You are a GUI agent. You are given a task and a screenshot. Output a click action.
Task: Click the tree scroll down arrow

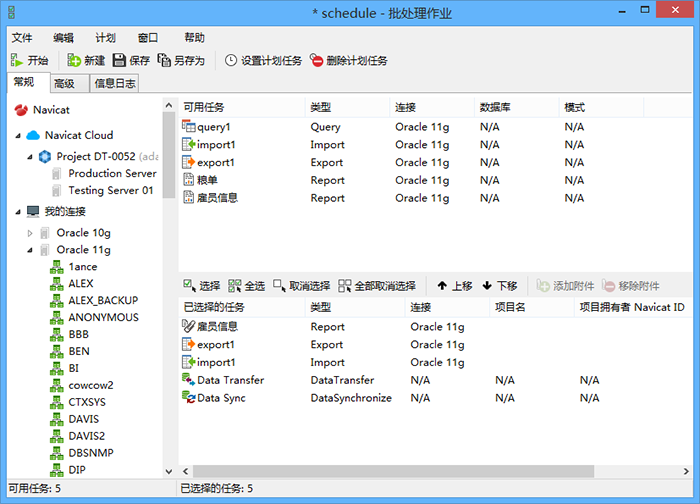coord(169,471)
